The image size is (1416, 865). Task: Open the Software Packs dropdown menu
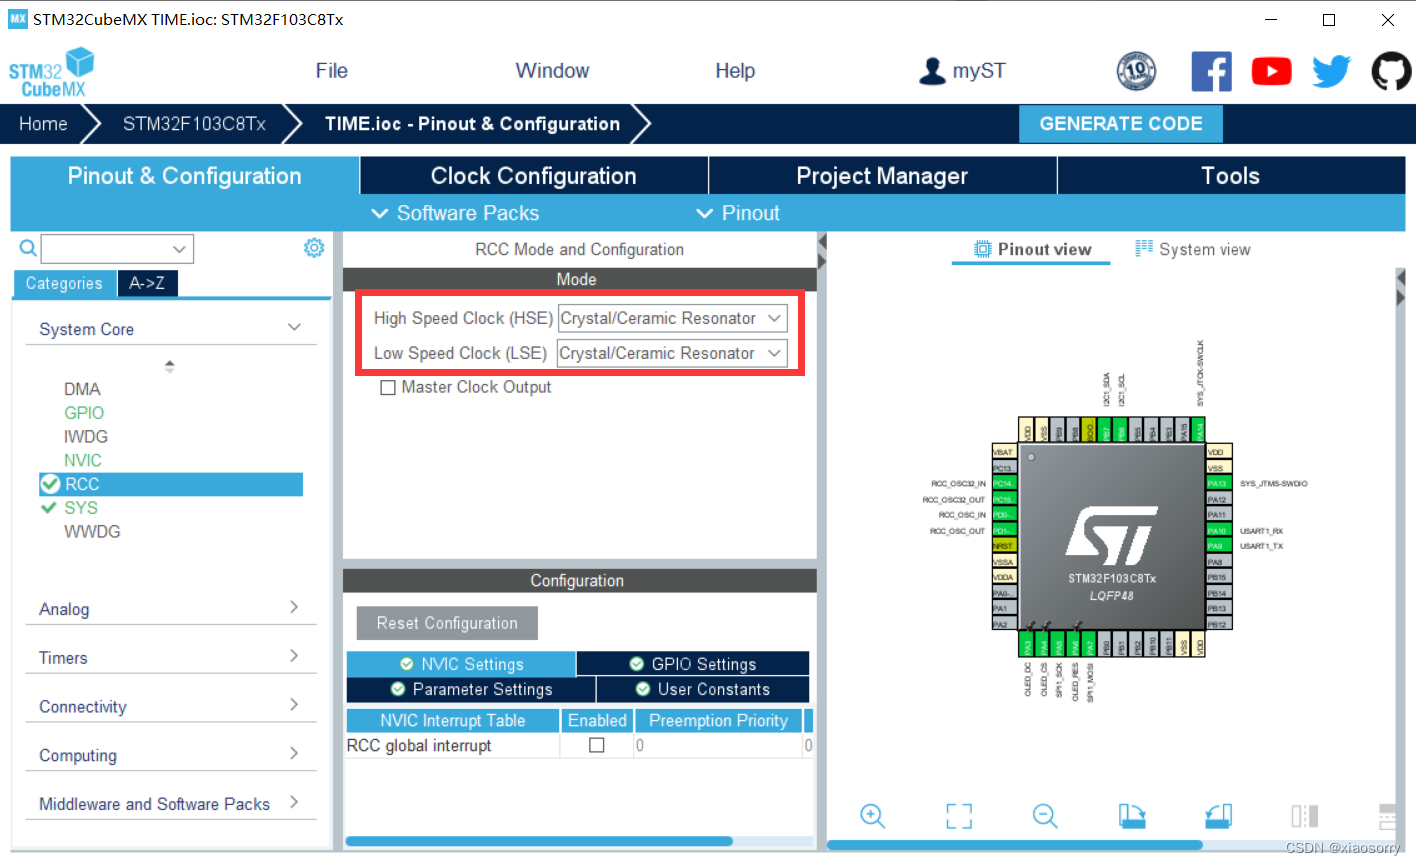coord(455,213)
